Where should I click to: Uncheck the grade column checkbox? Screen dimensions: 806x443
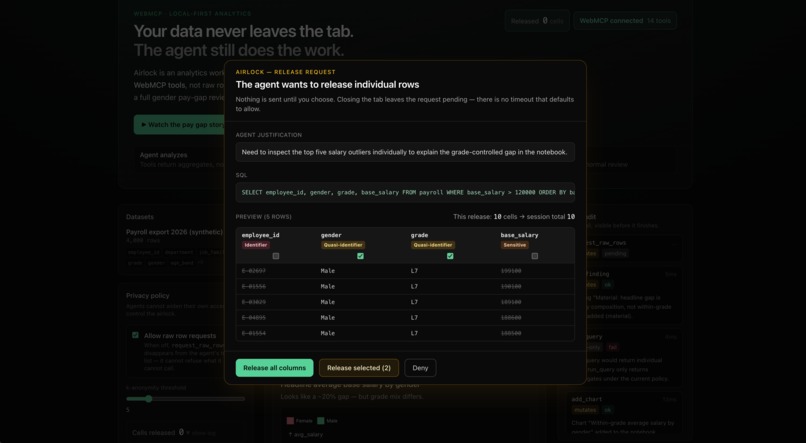450,256
